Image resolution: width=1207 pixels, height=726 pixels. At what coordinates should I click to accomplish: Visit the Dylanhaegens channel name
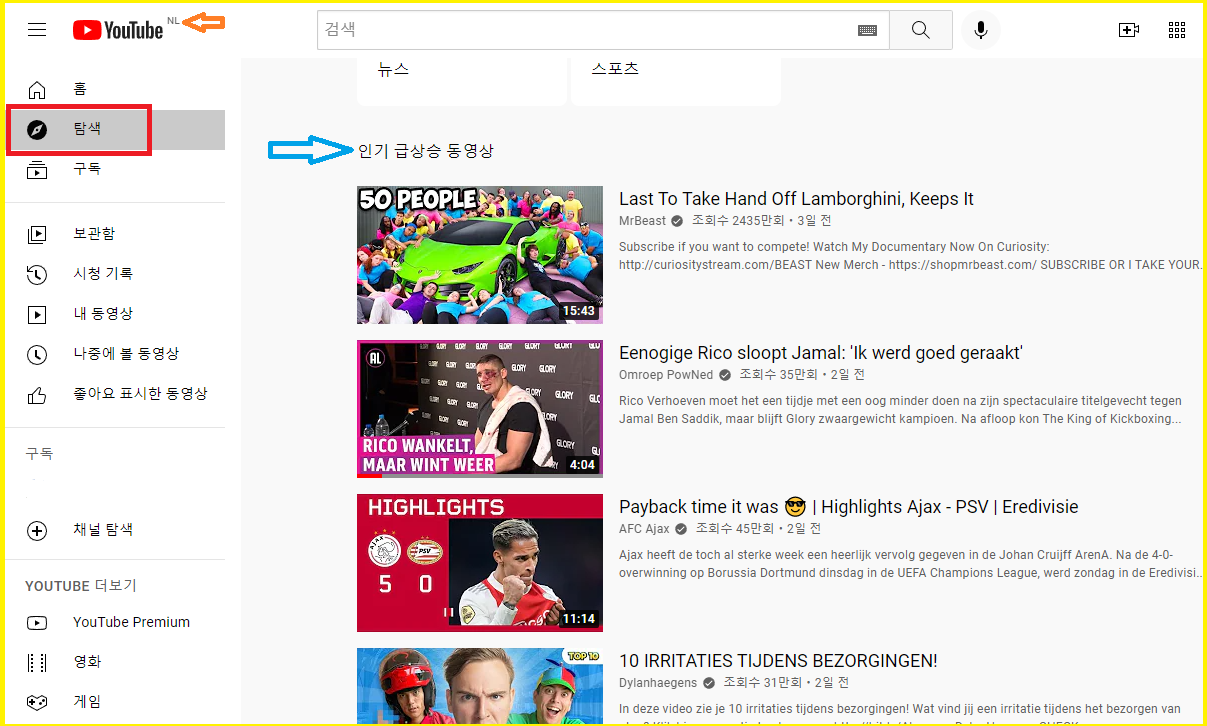tap(658, 683)
